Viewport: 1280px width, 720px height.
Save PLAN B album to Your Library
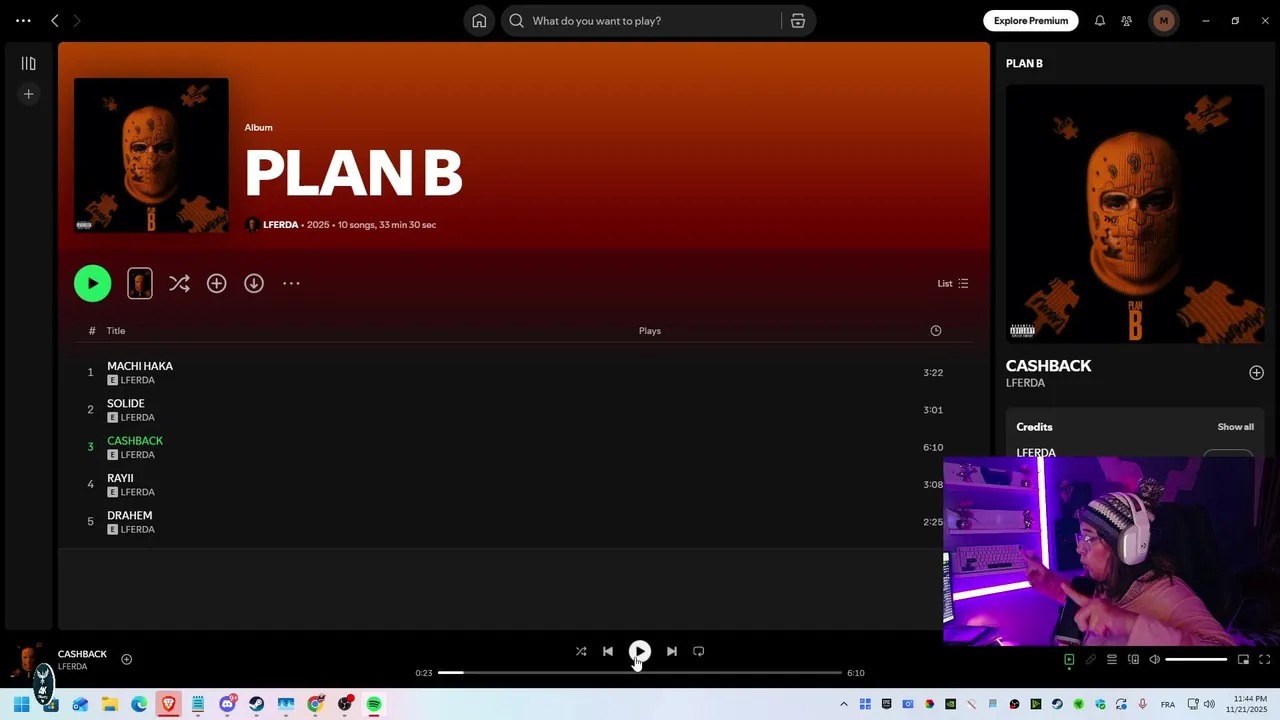tap(216, 284)
